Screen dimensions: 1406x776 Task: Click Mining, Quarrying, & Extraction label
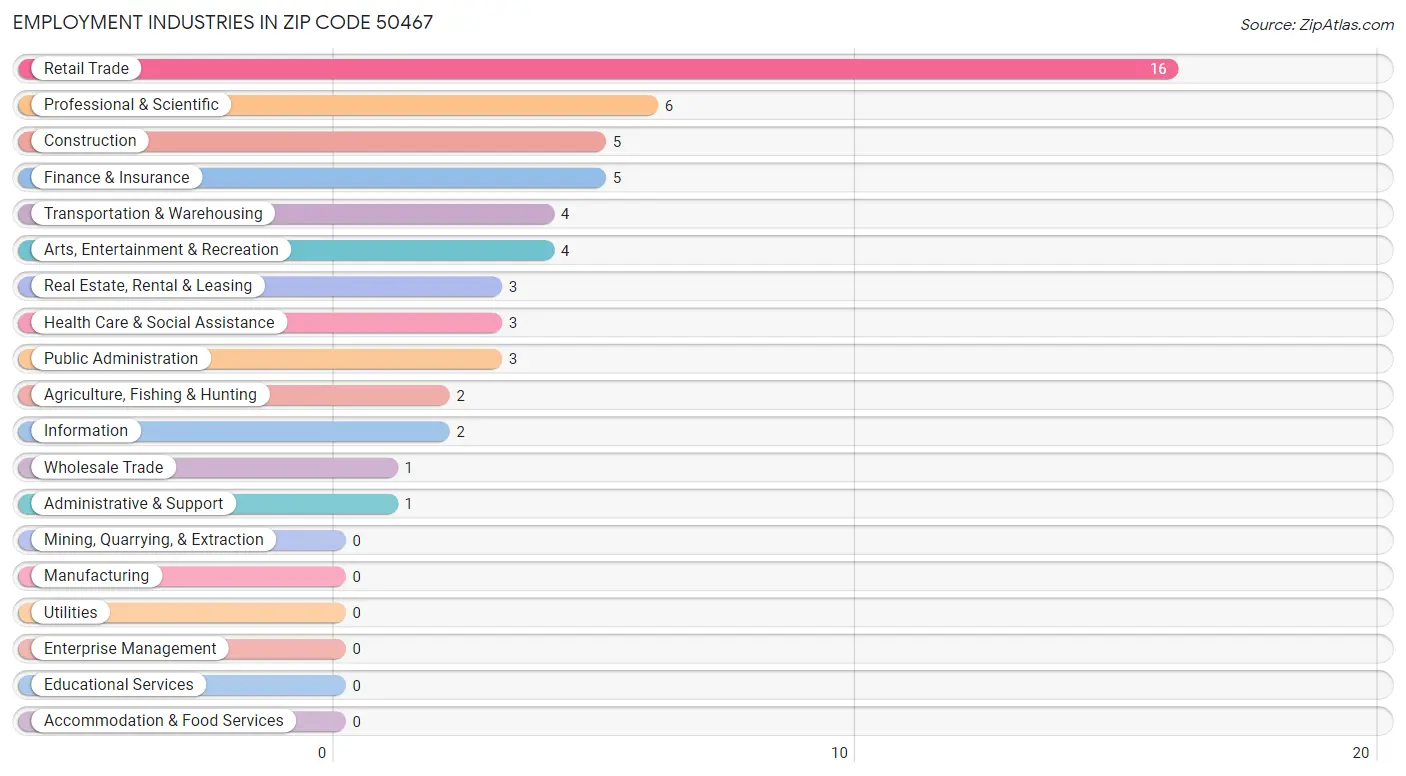coord(154,540)
